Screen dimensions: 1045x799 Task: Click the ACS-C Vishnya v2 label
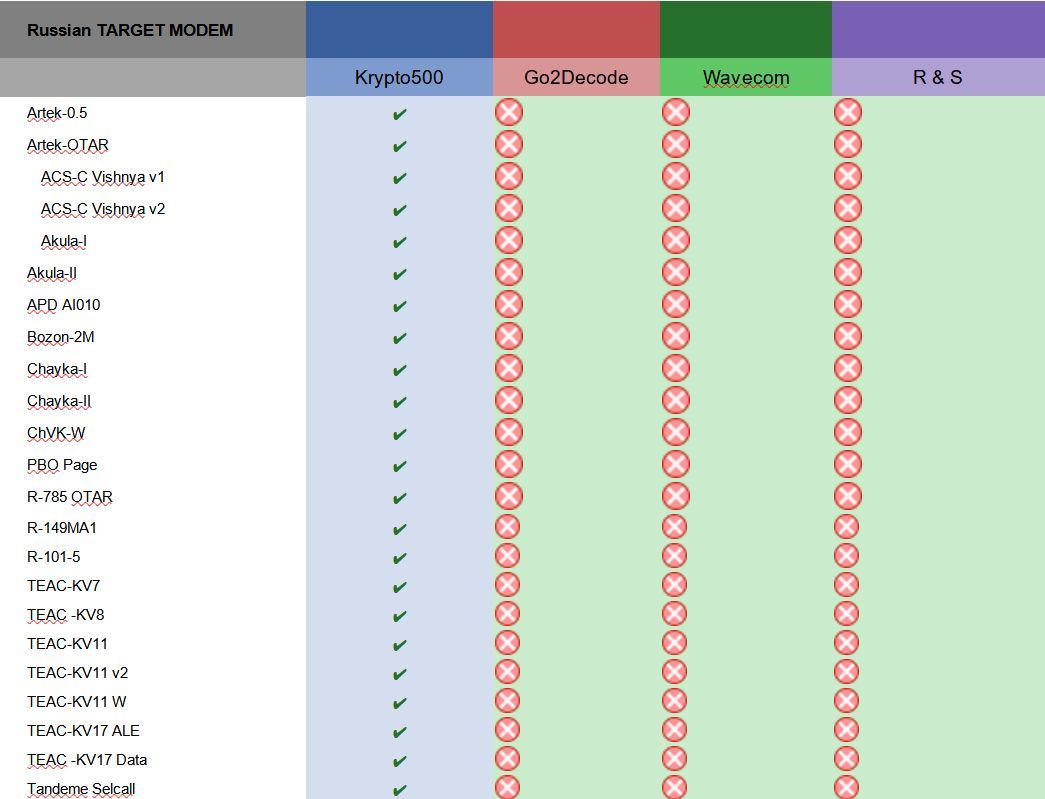click(x=103, y=209)
